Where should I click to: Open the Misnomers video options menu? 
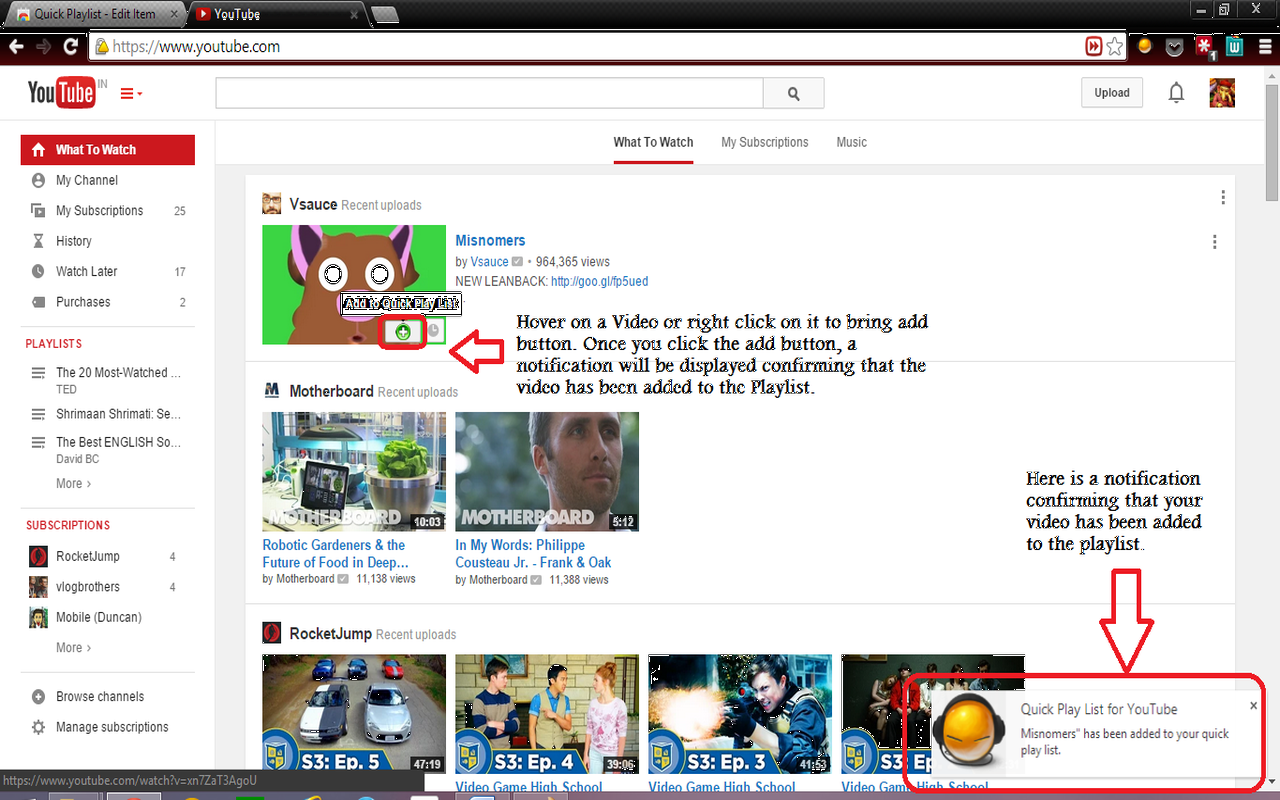click(1214, 242)
